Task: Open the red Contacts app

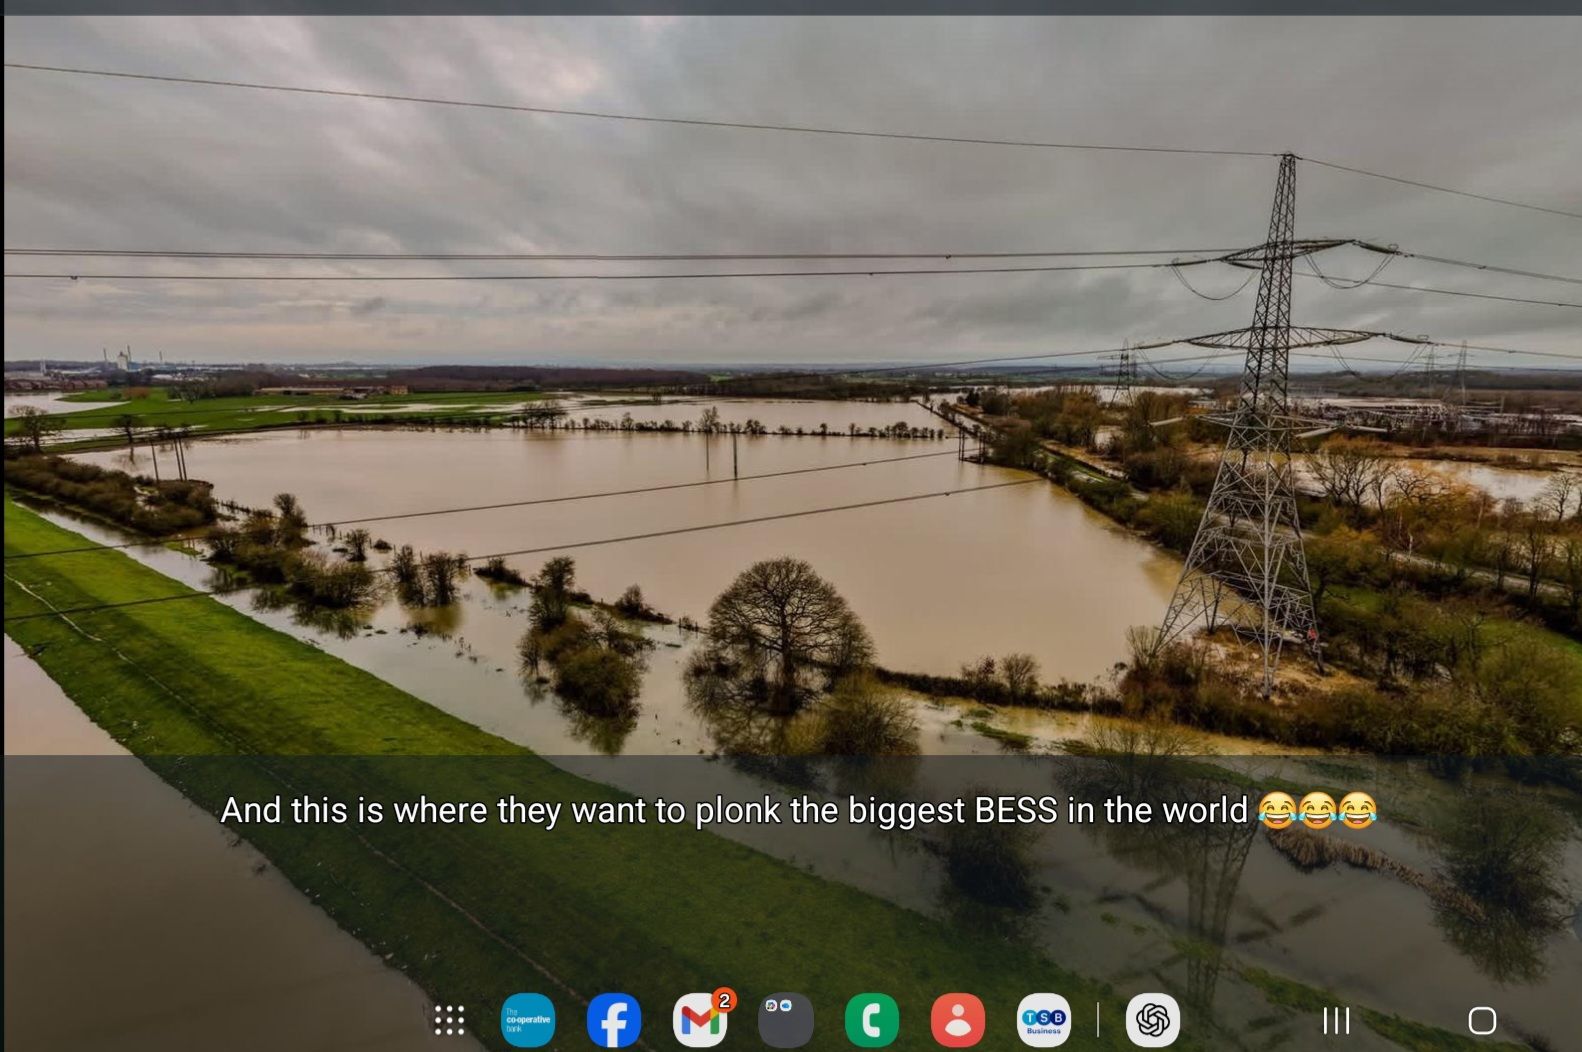Action: 957,1020
